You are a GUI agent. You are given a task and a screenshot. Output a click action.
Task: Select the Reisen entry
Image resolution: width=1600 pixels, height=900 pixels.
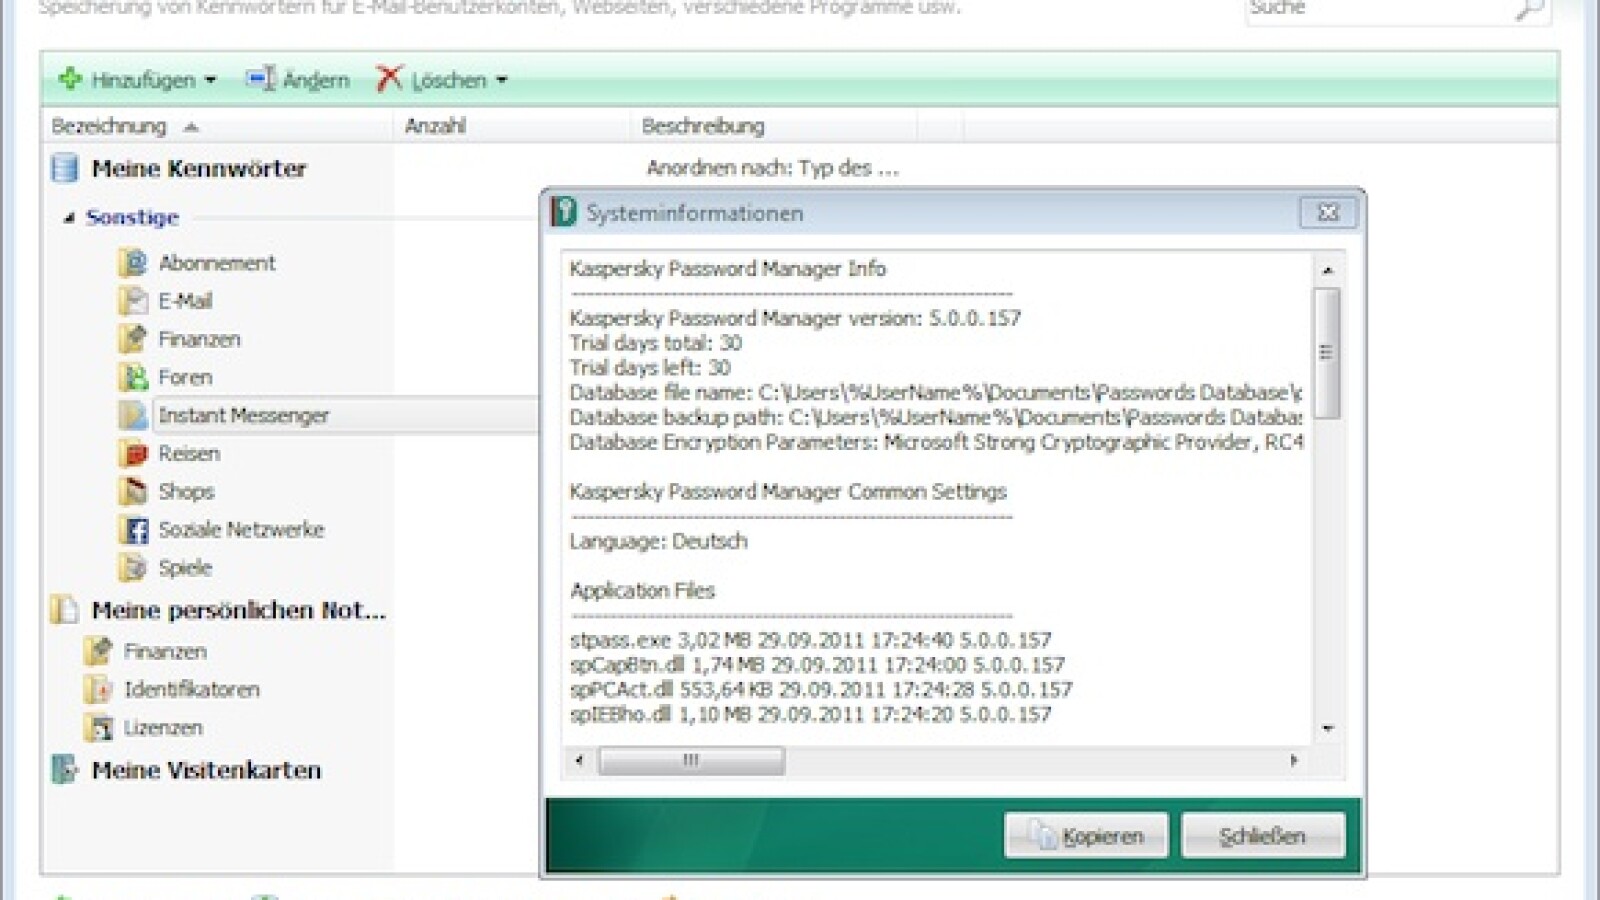pos(189,453)
